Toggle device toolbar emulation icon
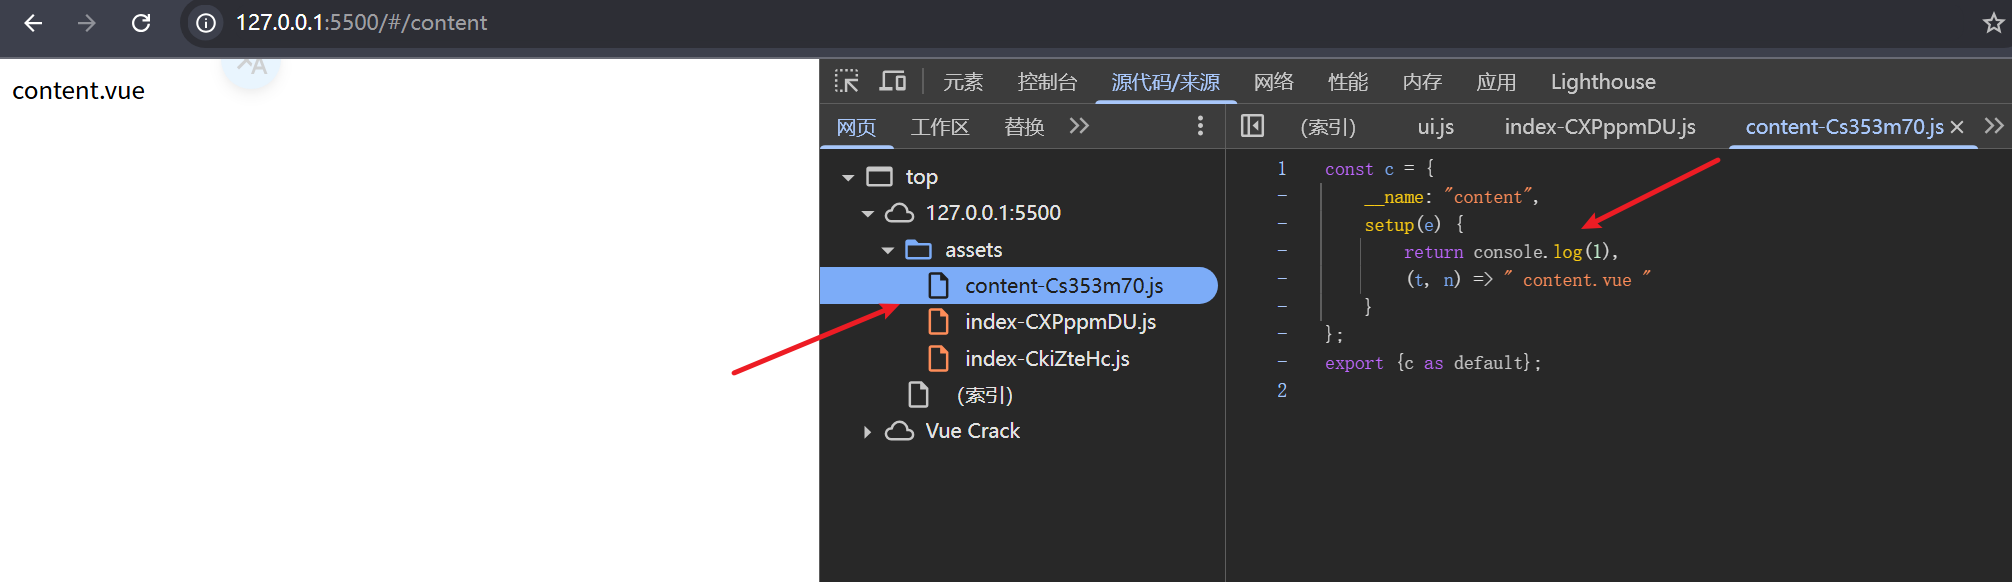Viewport: 2012px width, 582px height. click(x=892, y=82)
